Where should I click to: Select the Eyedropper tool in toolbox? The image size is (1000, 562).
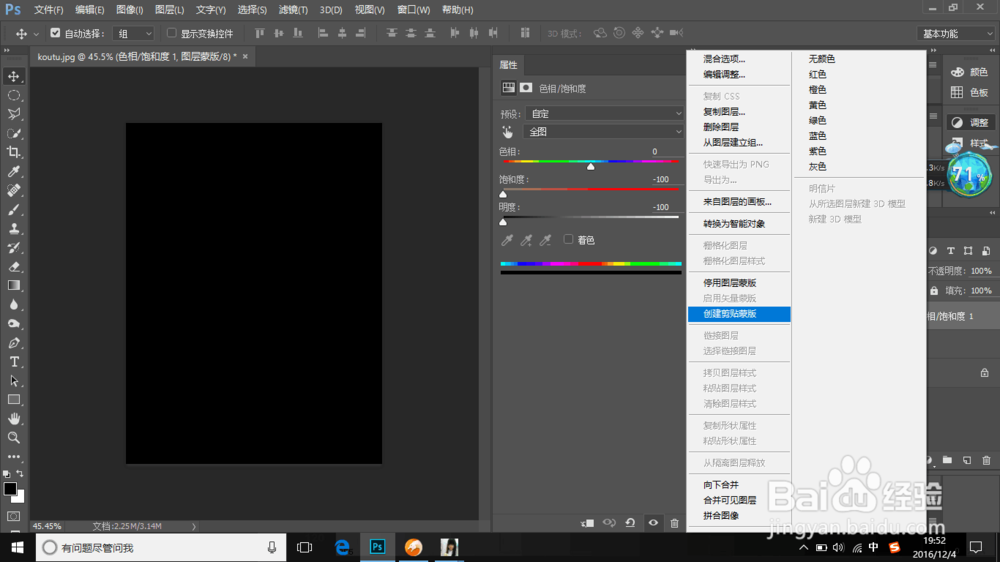[13, 172]
